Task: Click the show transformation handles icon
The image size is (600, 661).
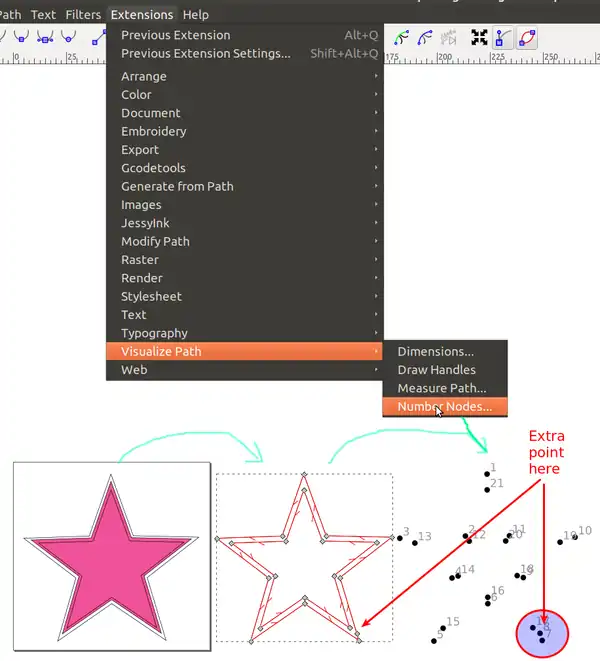Action: pyautogui.click(x=480, y=37)
